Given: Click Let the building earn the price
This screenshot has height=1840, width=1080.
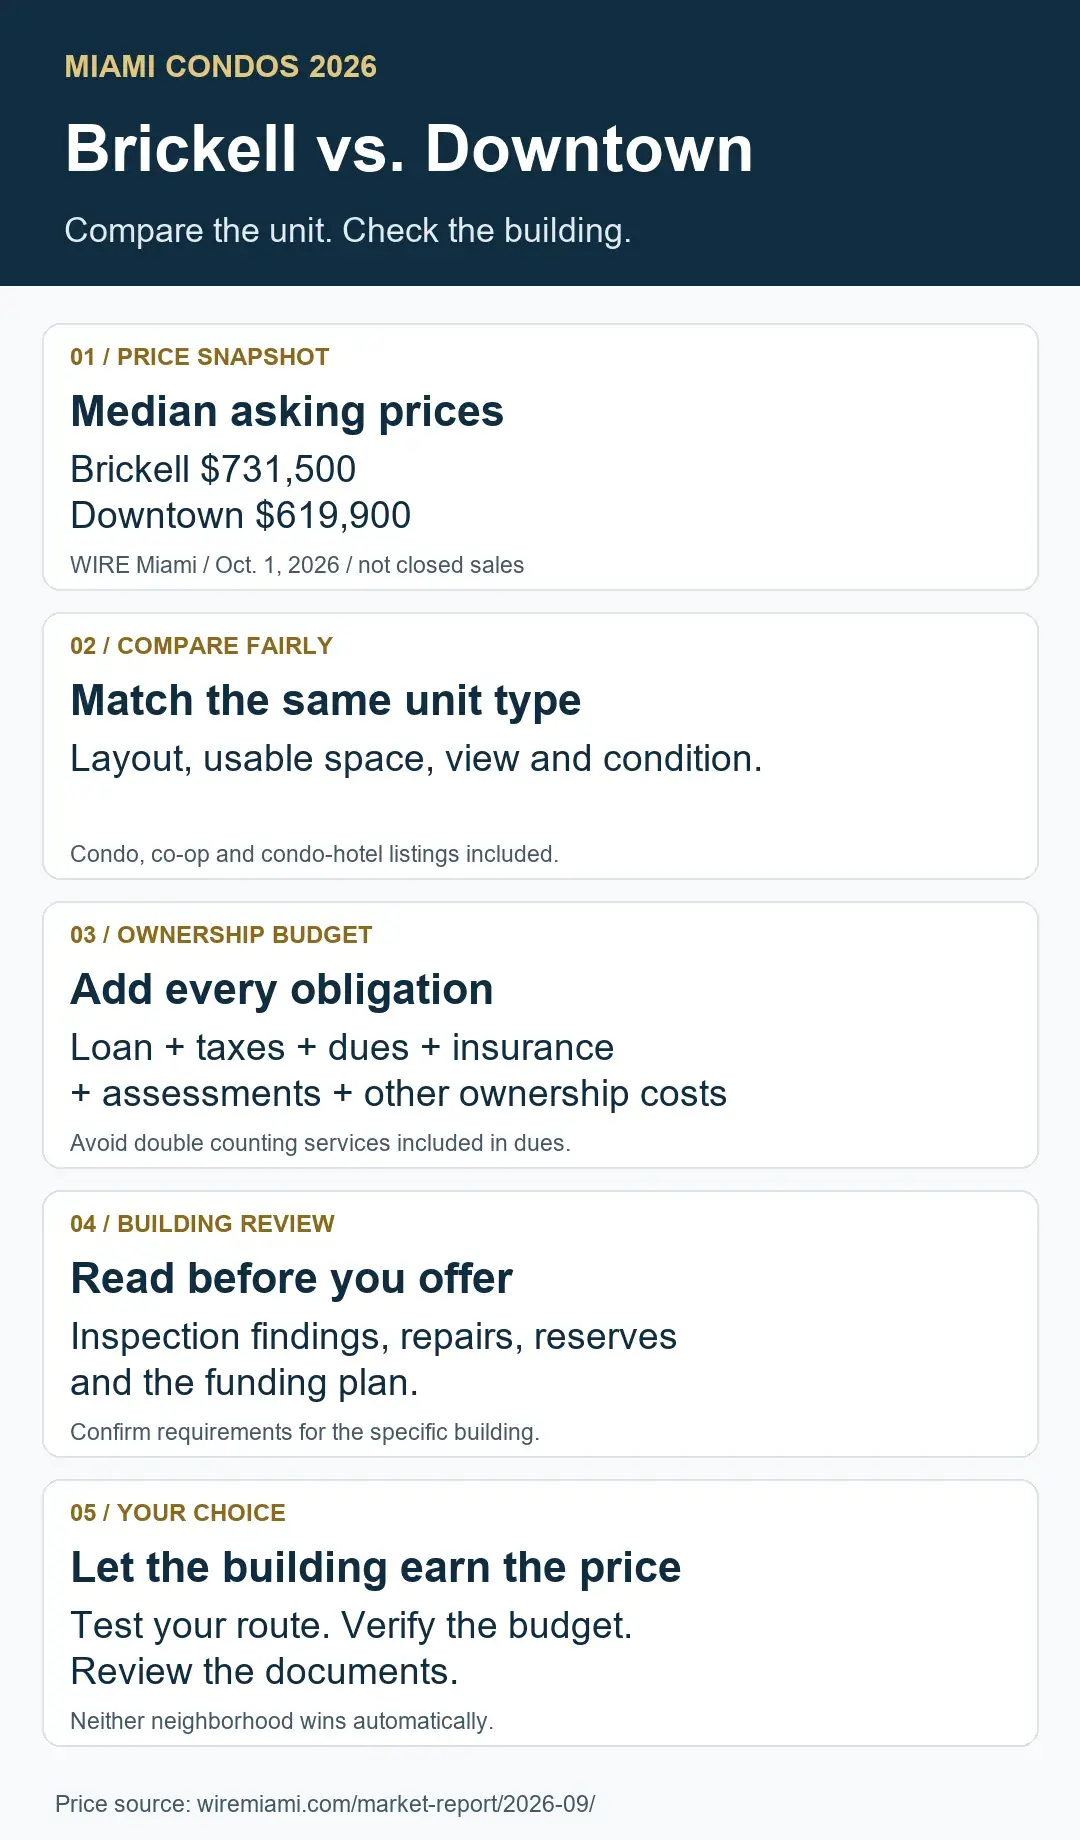Looking at the screenshot, I should pyautogui.click(x=376, y=1567).
